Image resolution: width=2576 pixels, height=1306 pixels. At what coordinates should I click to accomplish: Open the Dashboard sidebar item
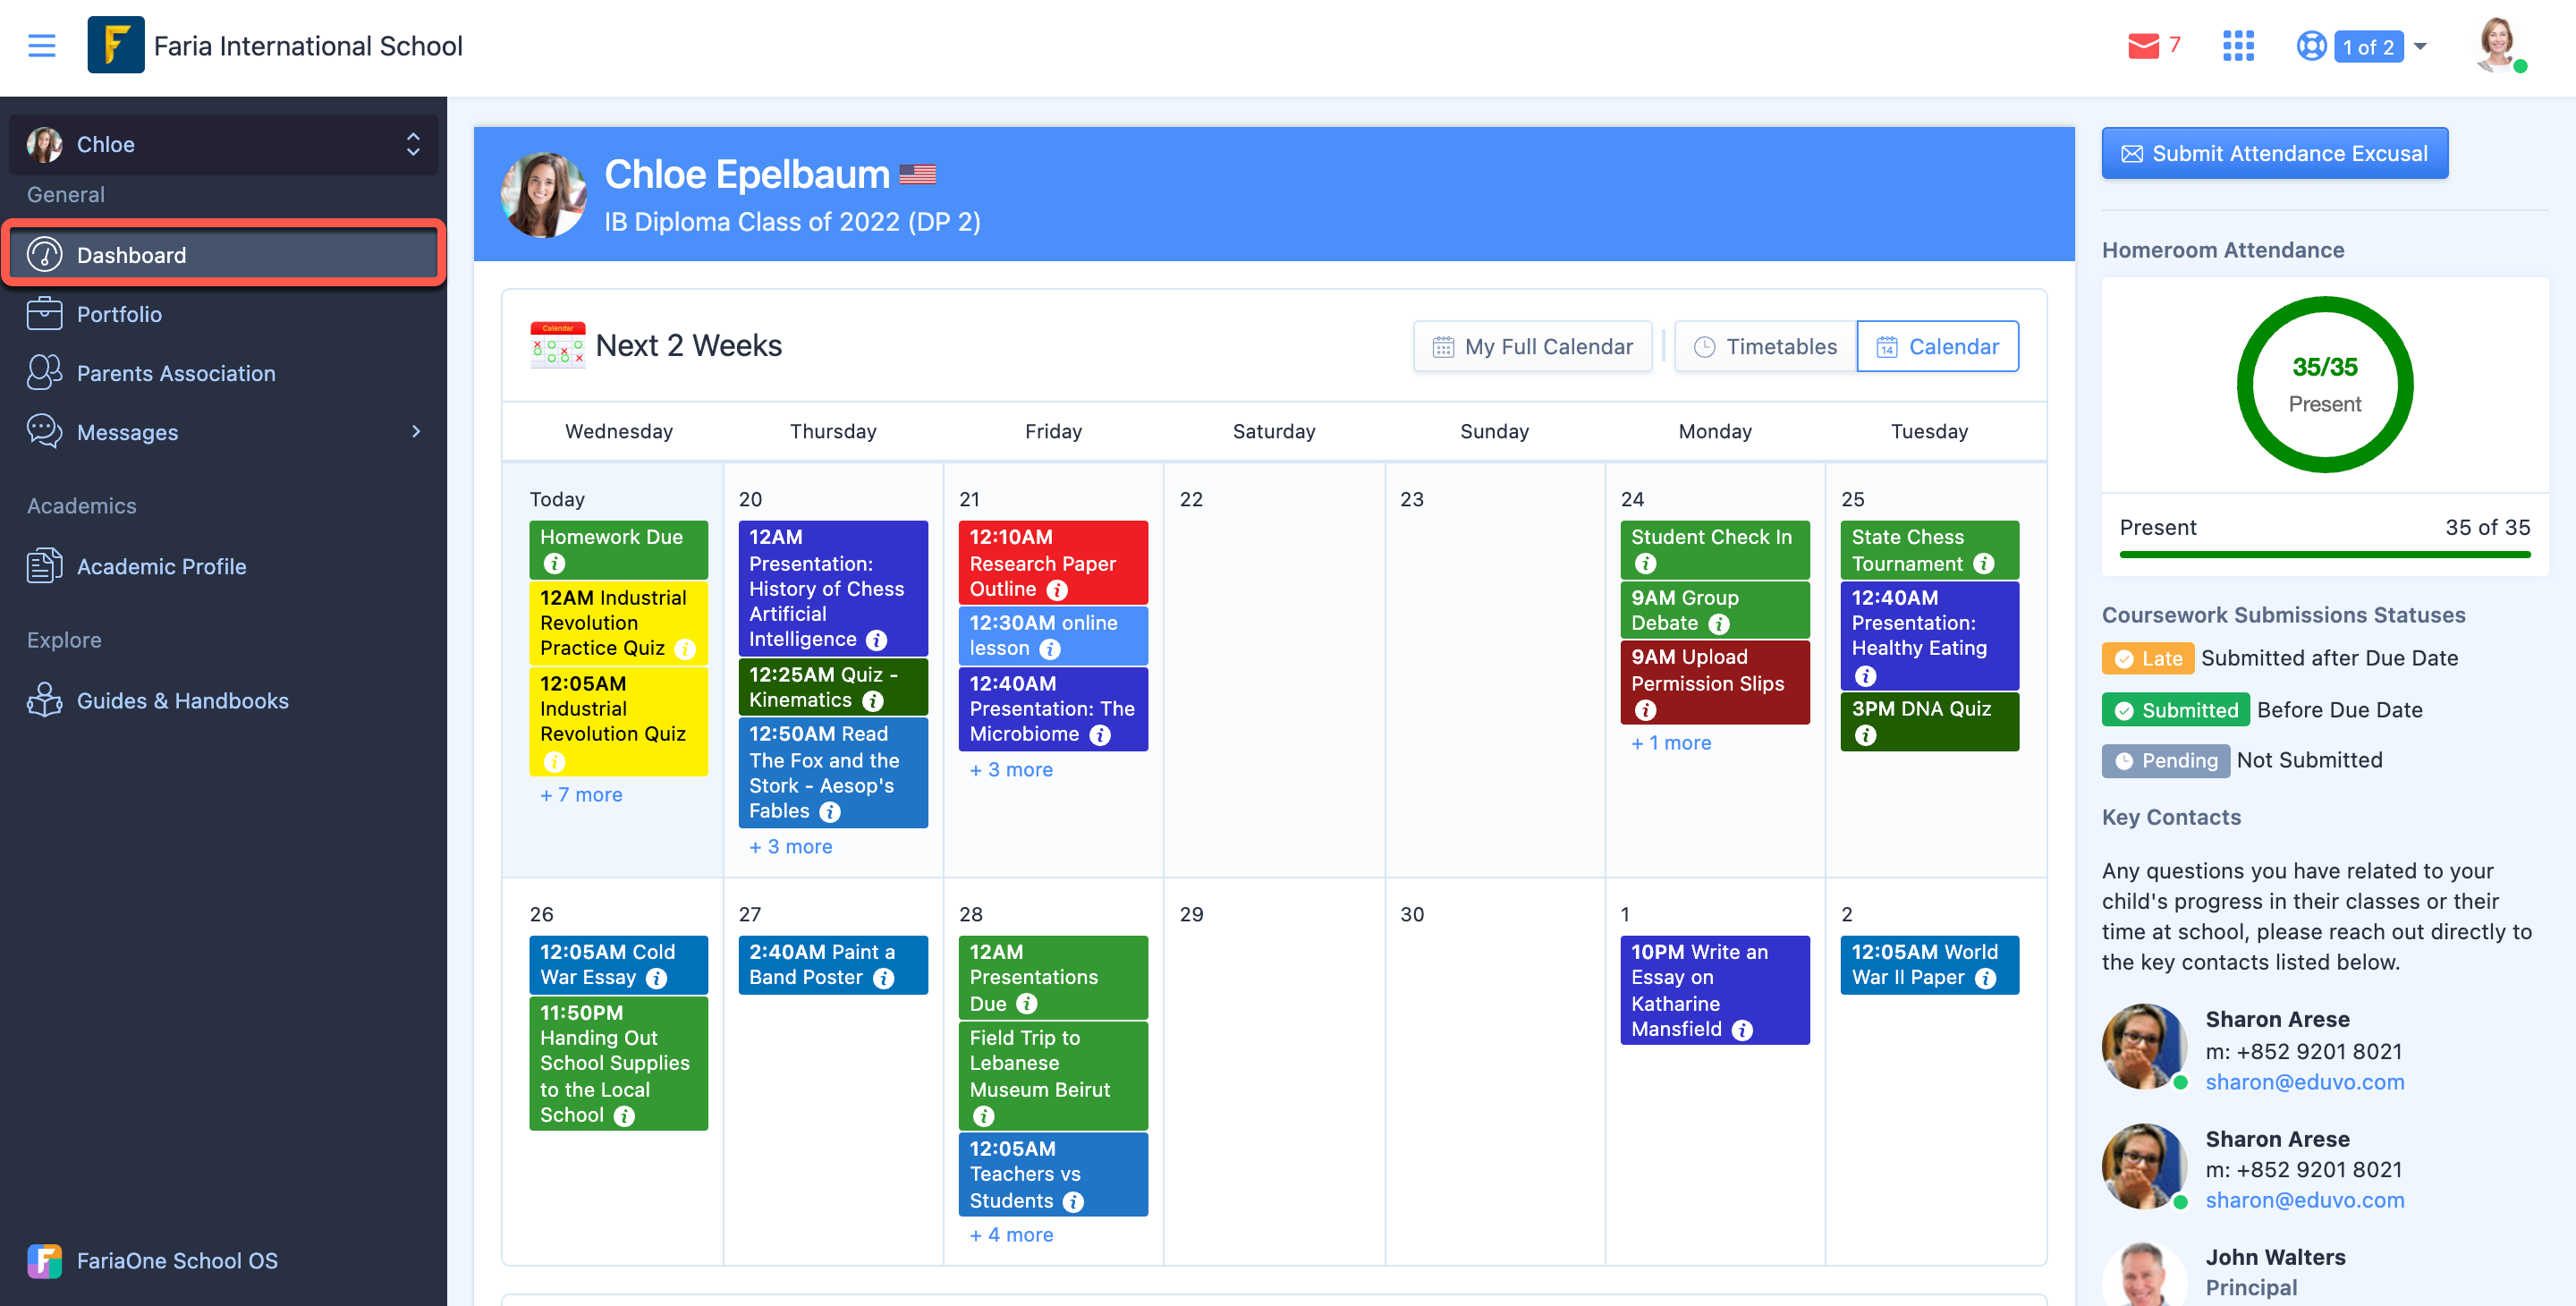click(x=223, y=255)
